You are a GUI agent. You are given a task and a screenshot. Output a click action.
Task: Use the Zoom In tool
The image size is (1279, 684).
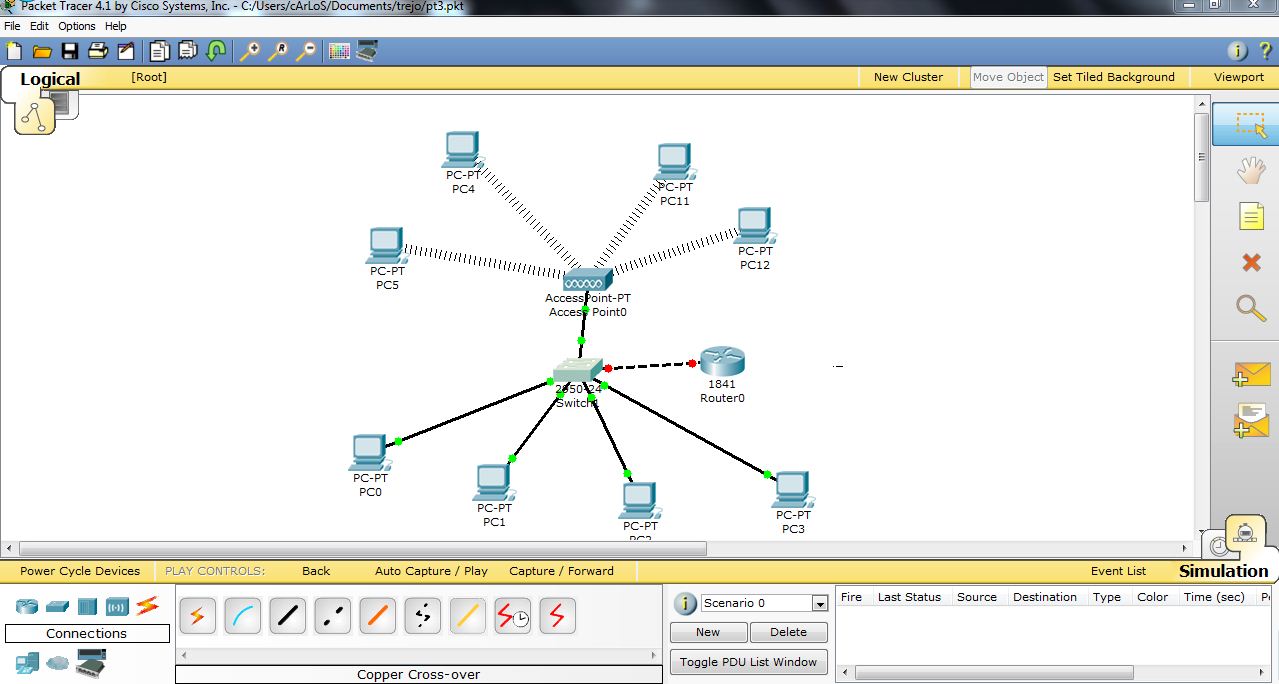pyautogui.click(x=249, y=50)
